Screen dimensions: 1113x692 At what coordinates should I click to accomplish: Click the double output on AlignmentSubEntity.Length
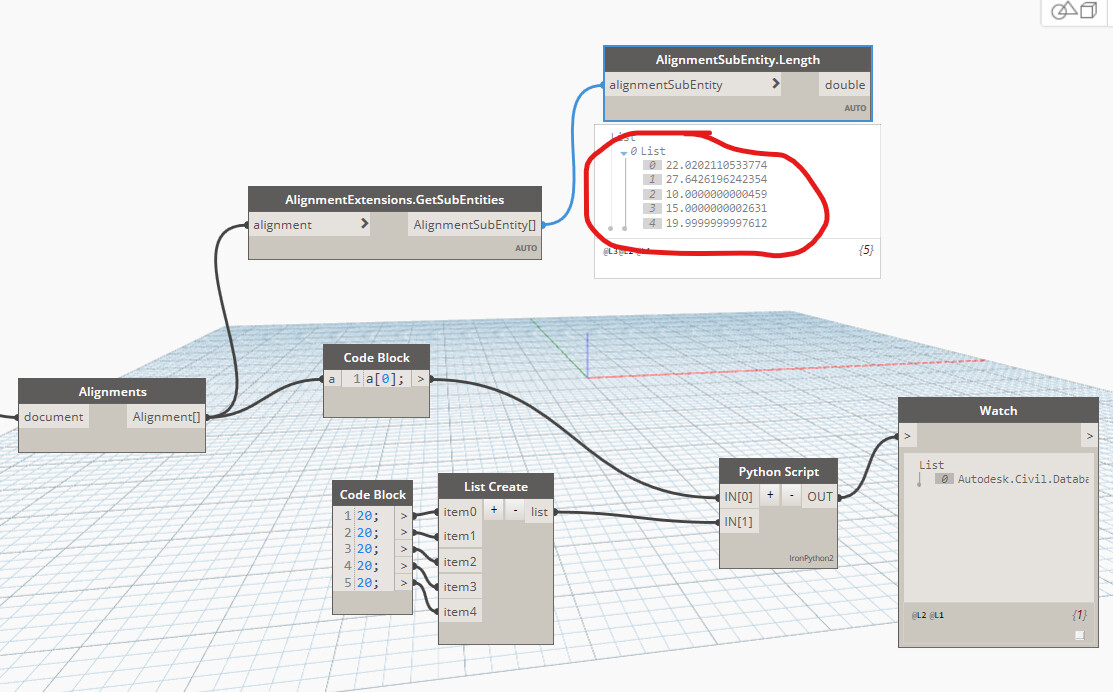[844, 84]
